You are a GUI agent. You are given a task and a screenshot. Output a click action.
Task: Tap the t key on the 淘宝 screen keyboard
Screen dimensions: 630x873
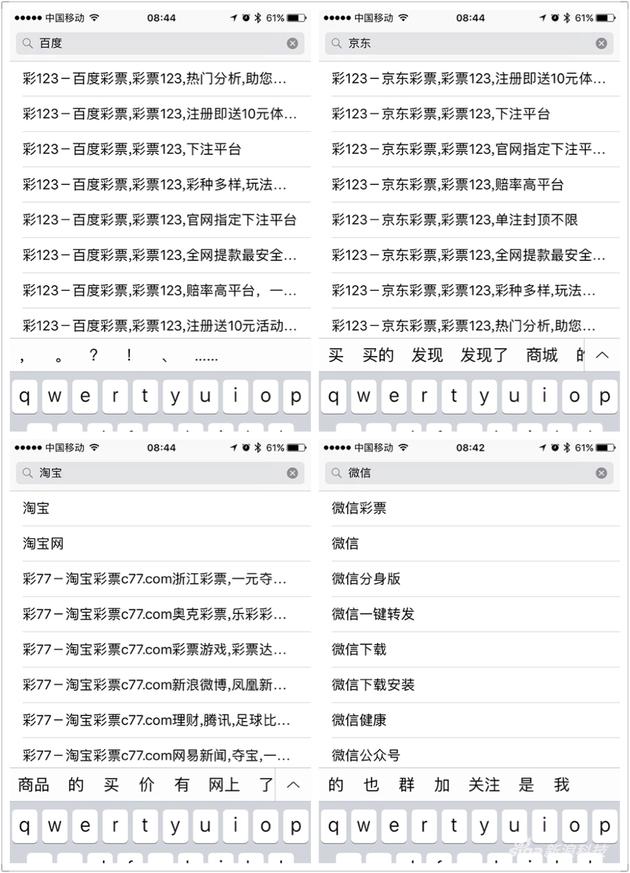[145, 826]
